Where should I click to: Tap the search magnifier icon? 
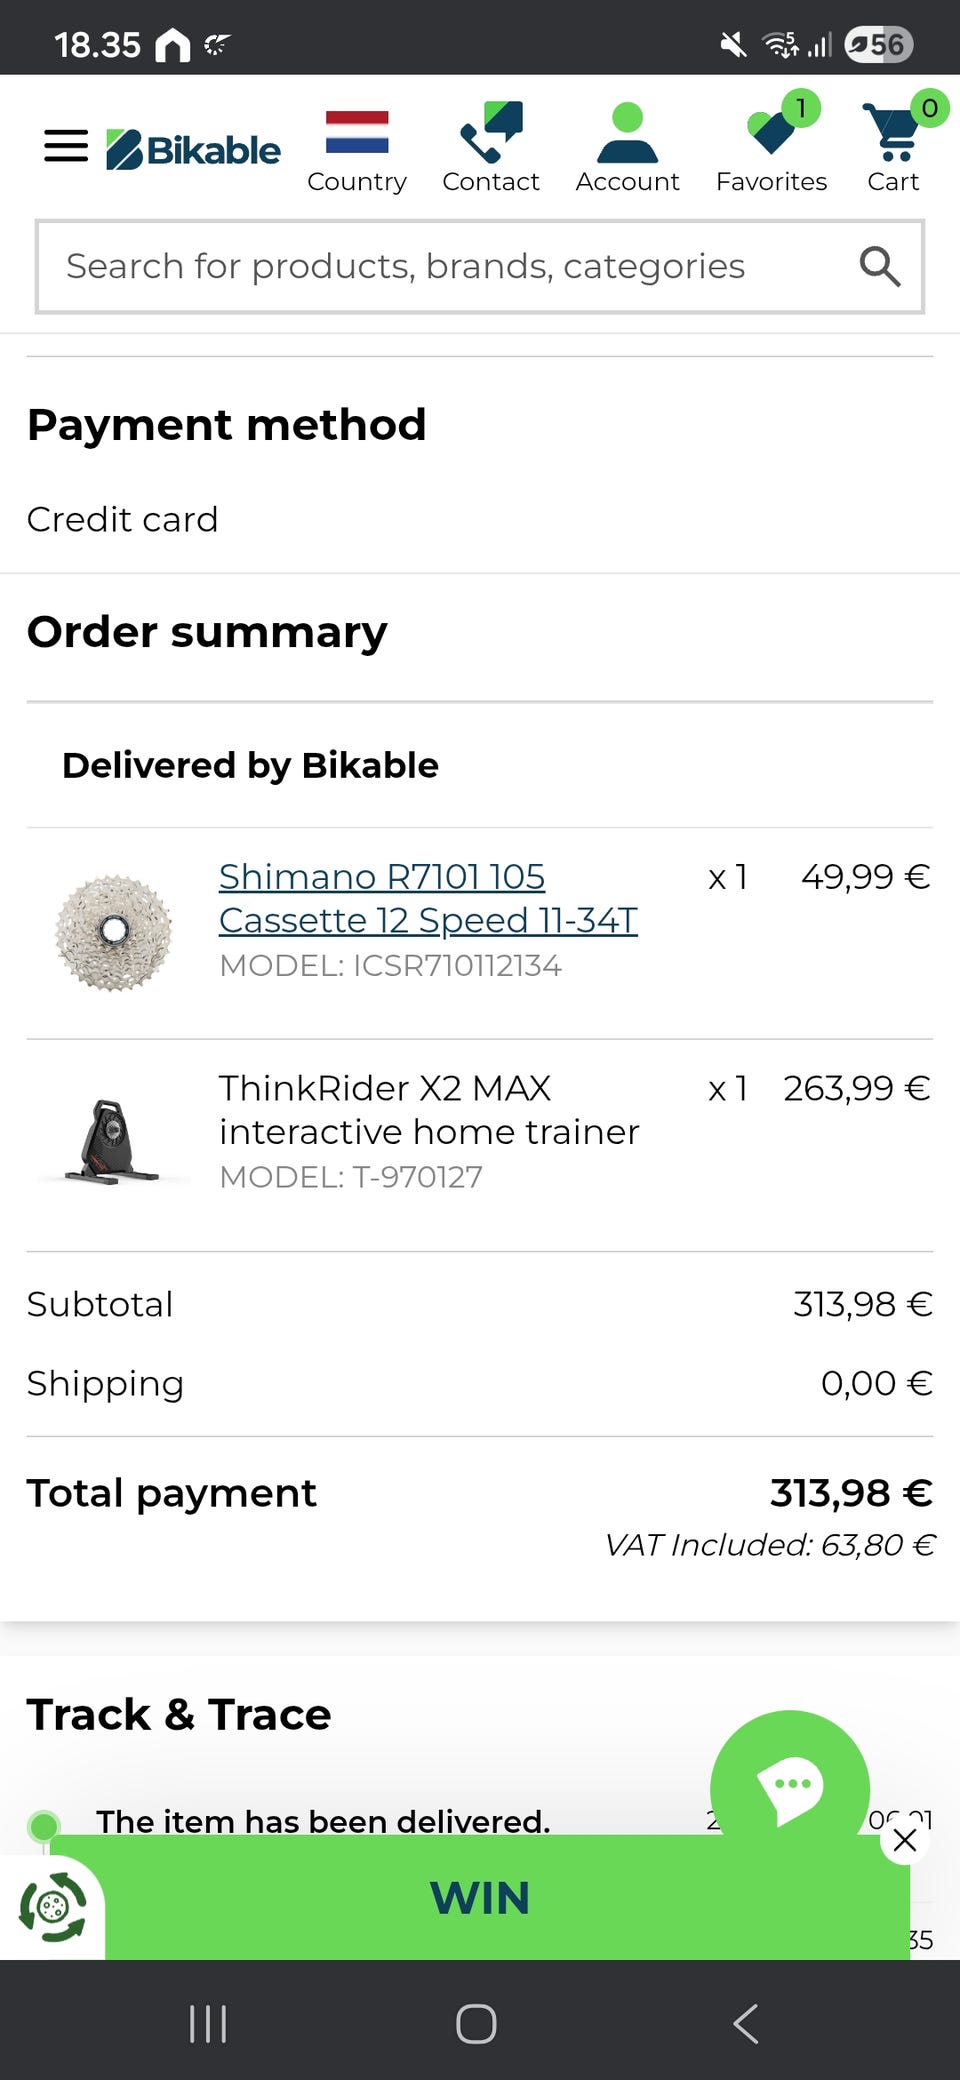pyautogui.click(x=879, y=266)
